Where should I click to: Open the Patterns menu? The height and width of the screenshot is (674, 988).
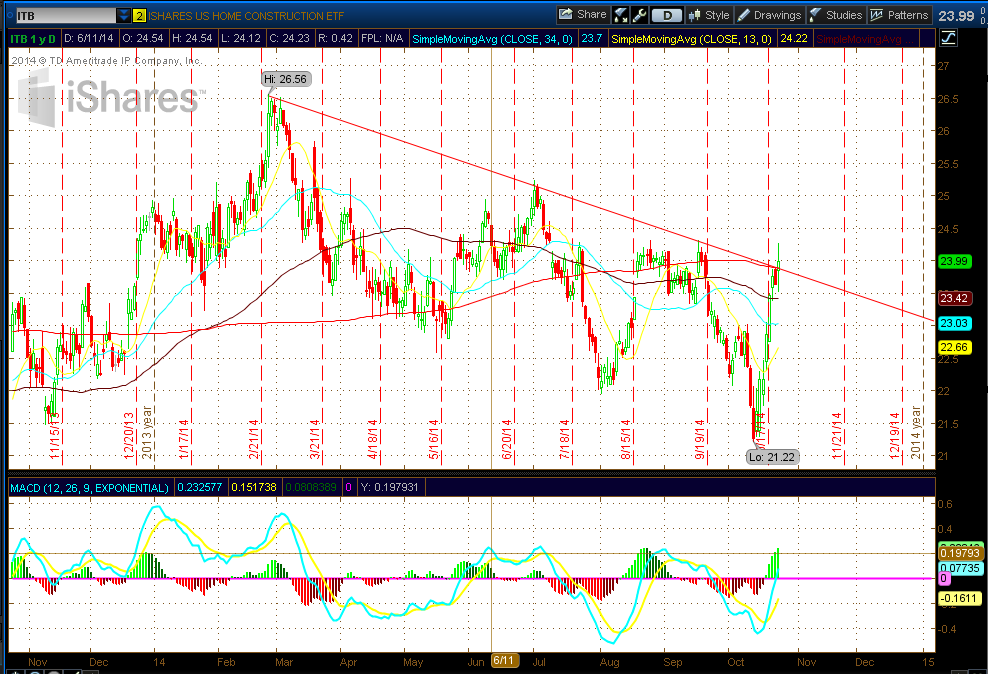(x=899, y=14)
